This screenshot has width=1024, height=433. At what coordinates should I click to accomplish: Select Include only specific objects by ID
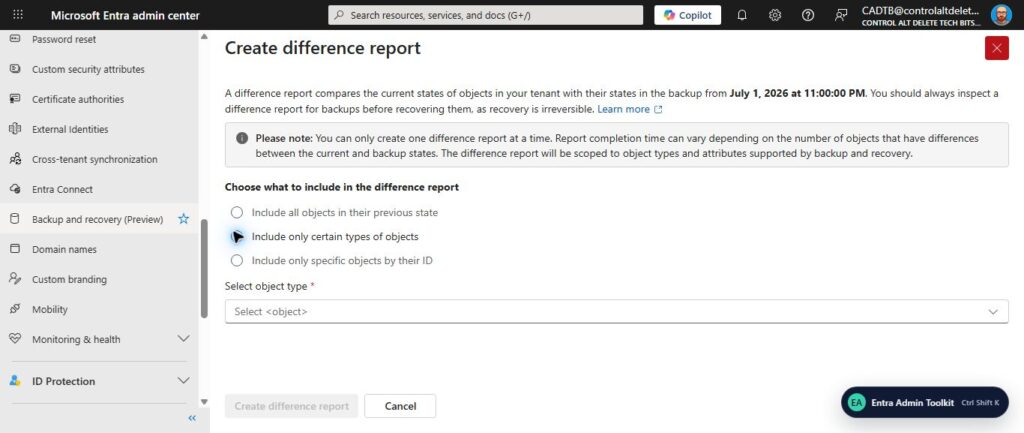coord(237,261)
